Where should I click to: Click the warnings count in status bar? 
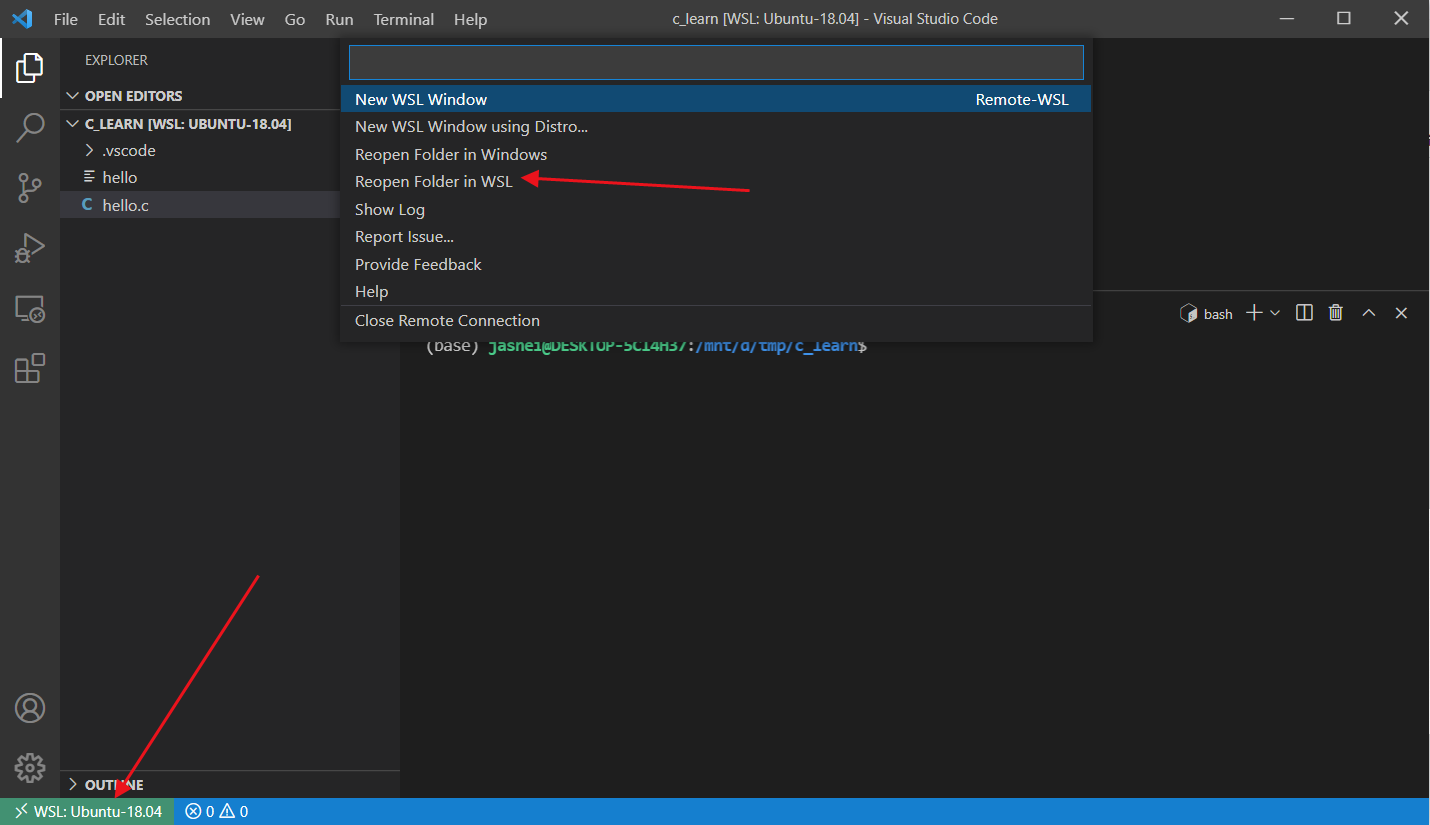(x=234, y=812)
